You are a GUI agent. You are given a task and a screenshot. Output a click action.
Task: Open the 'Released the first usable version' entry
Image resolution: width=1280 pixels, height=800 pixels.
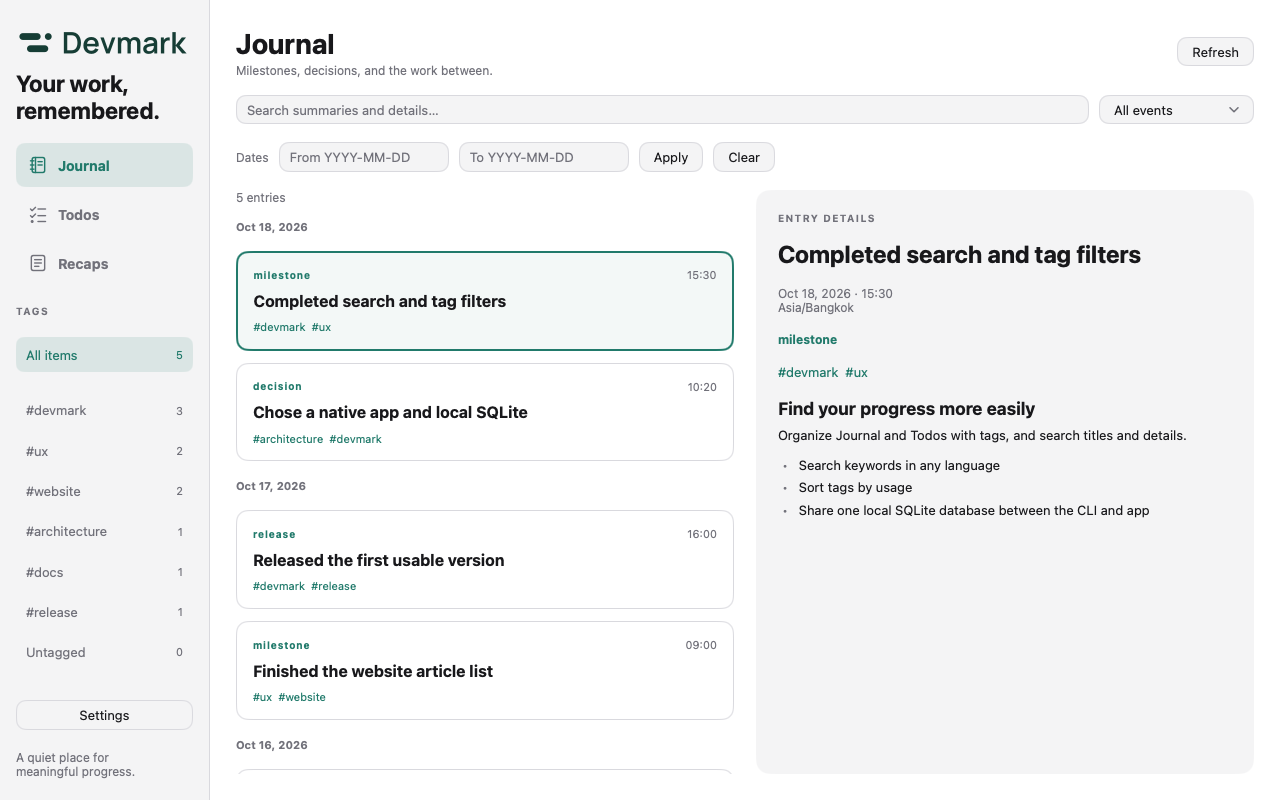click(x=485, y=560)
